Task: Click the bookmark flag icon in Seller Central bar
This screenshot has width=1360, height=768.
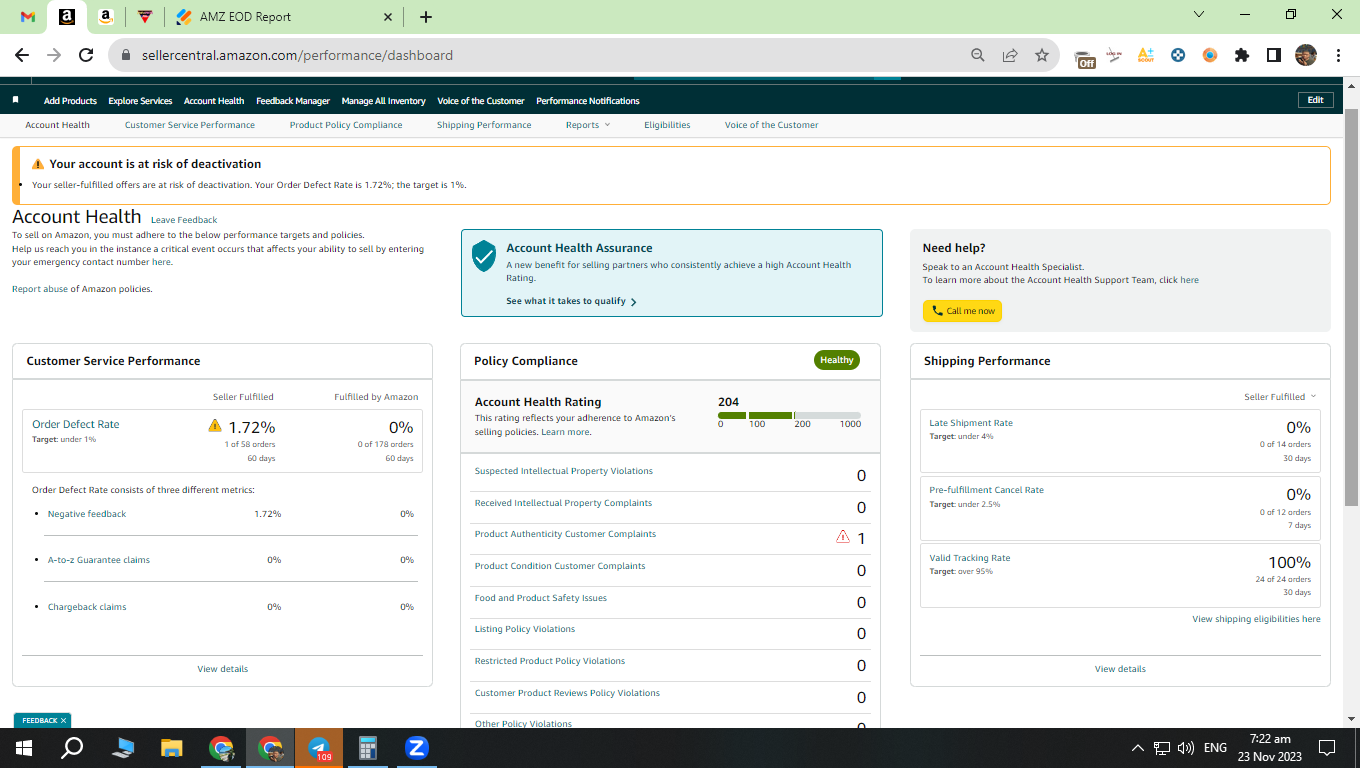Action: click(16, 100)
